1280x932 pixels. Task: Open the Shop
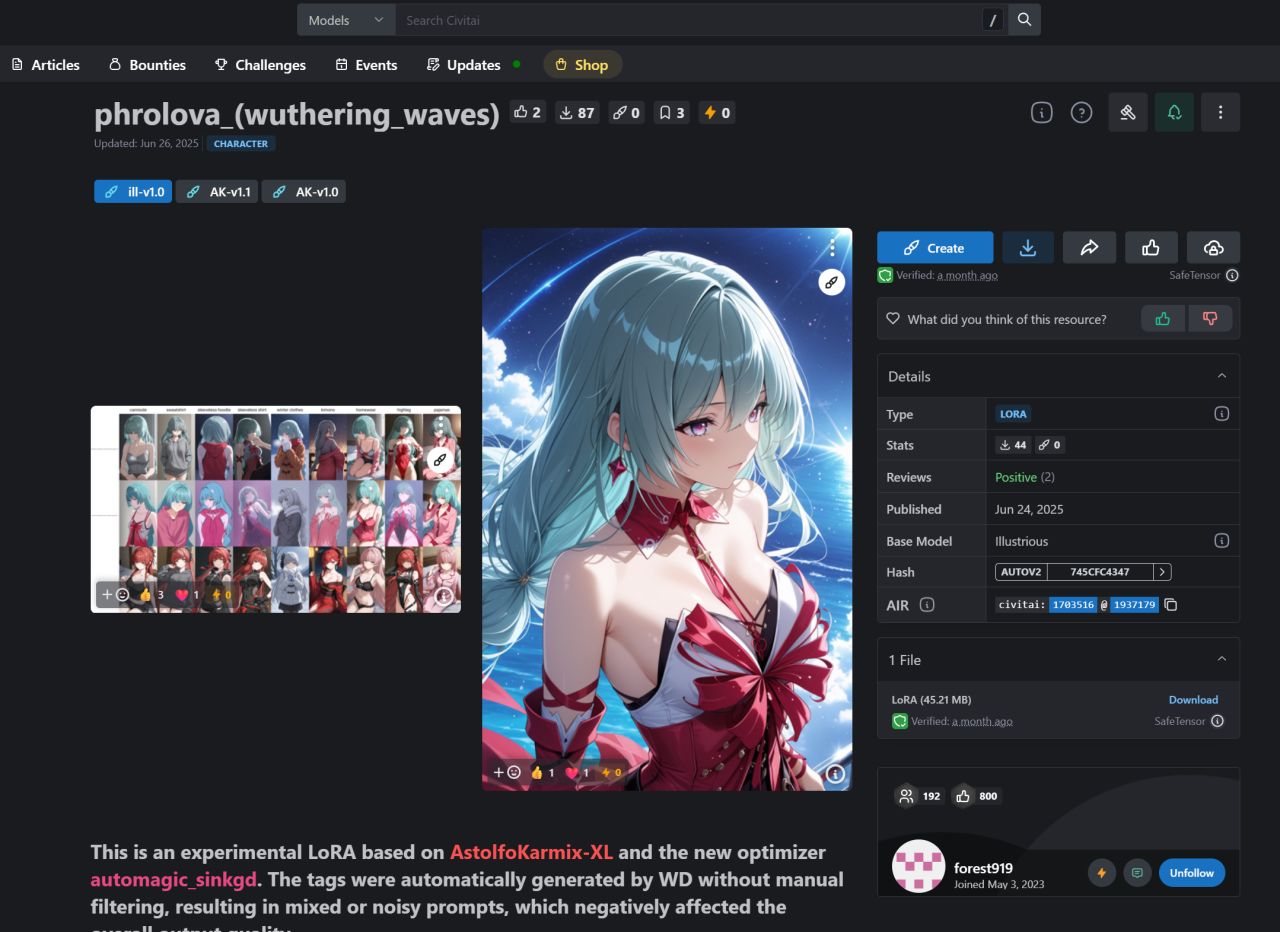coord(582,65)
